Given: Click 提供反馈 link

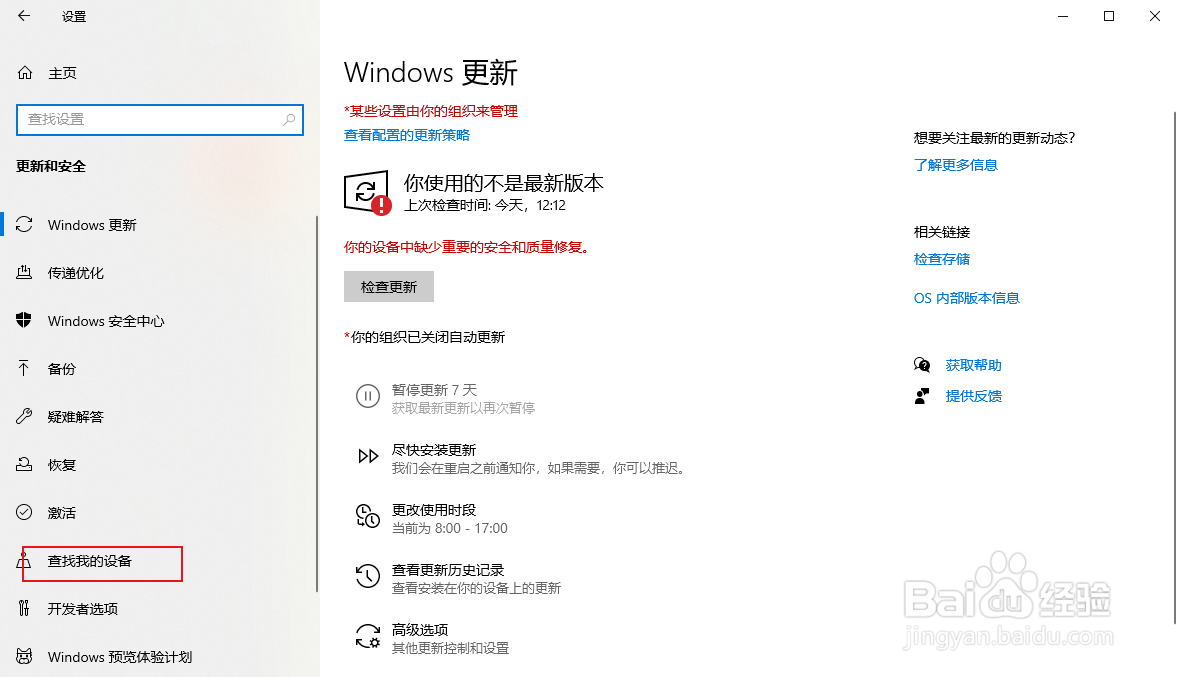Looking at the screenshot, I should [x=973, y=396].
